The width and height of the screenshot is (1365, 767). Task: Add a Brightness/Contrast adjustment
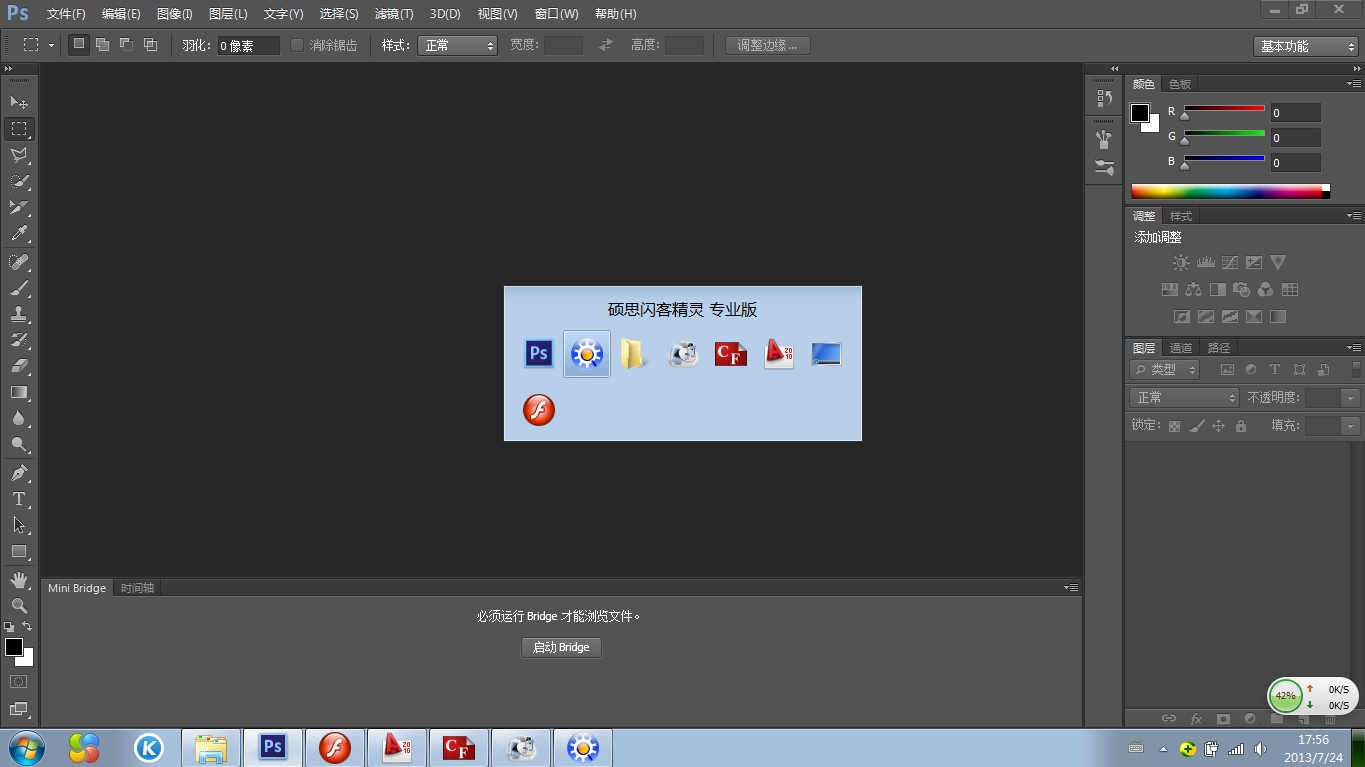click(x=1181, y=263)
